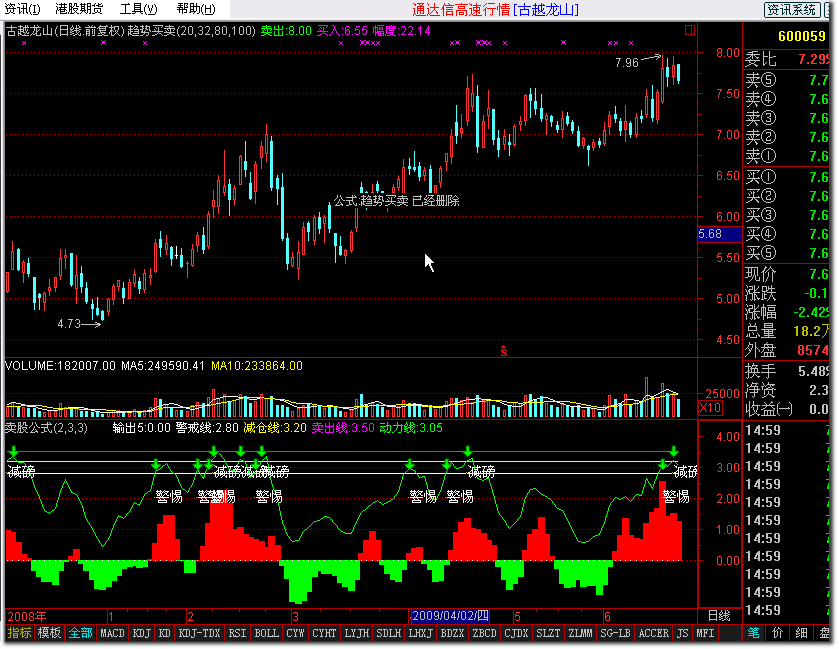This screenshot has width=839, height=649.
Task: Select the 模板 tab
Action: point(49,633)
